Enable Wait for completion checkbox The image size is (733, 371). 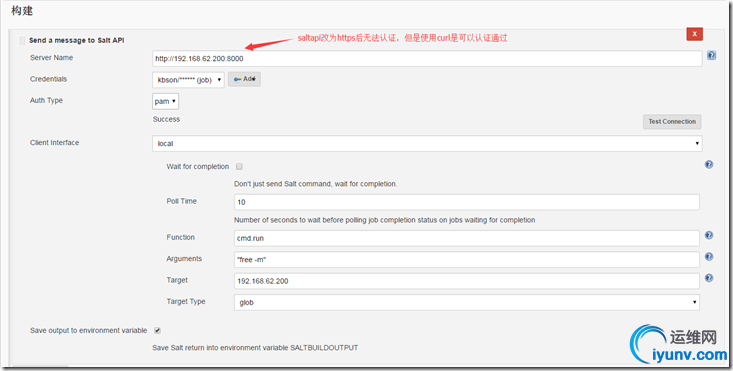[239, 166]
